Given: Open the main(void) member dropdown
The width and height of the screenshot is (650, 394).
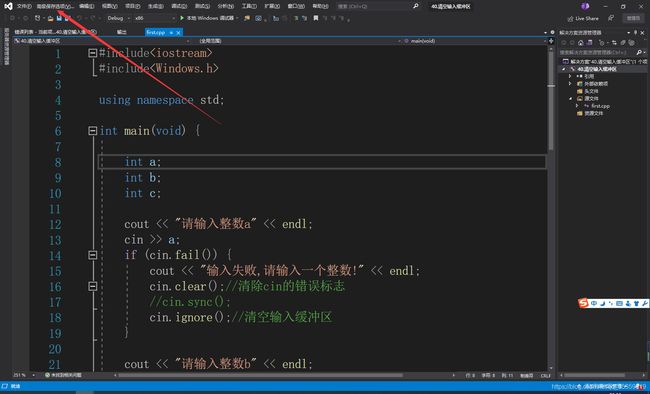Looking at the screenshot, I should (x=475, y=41).
